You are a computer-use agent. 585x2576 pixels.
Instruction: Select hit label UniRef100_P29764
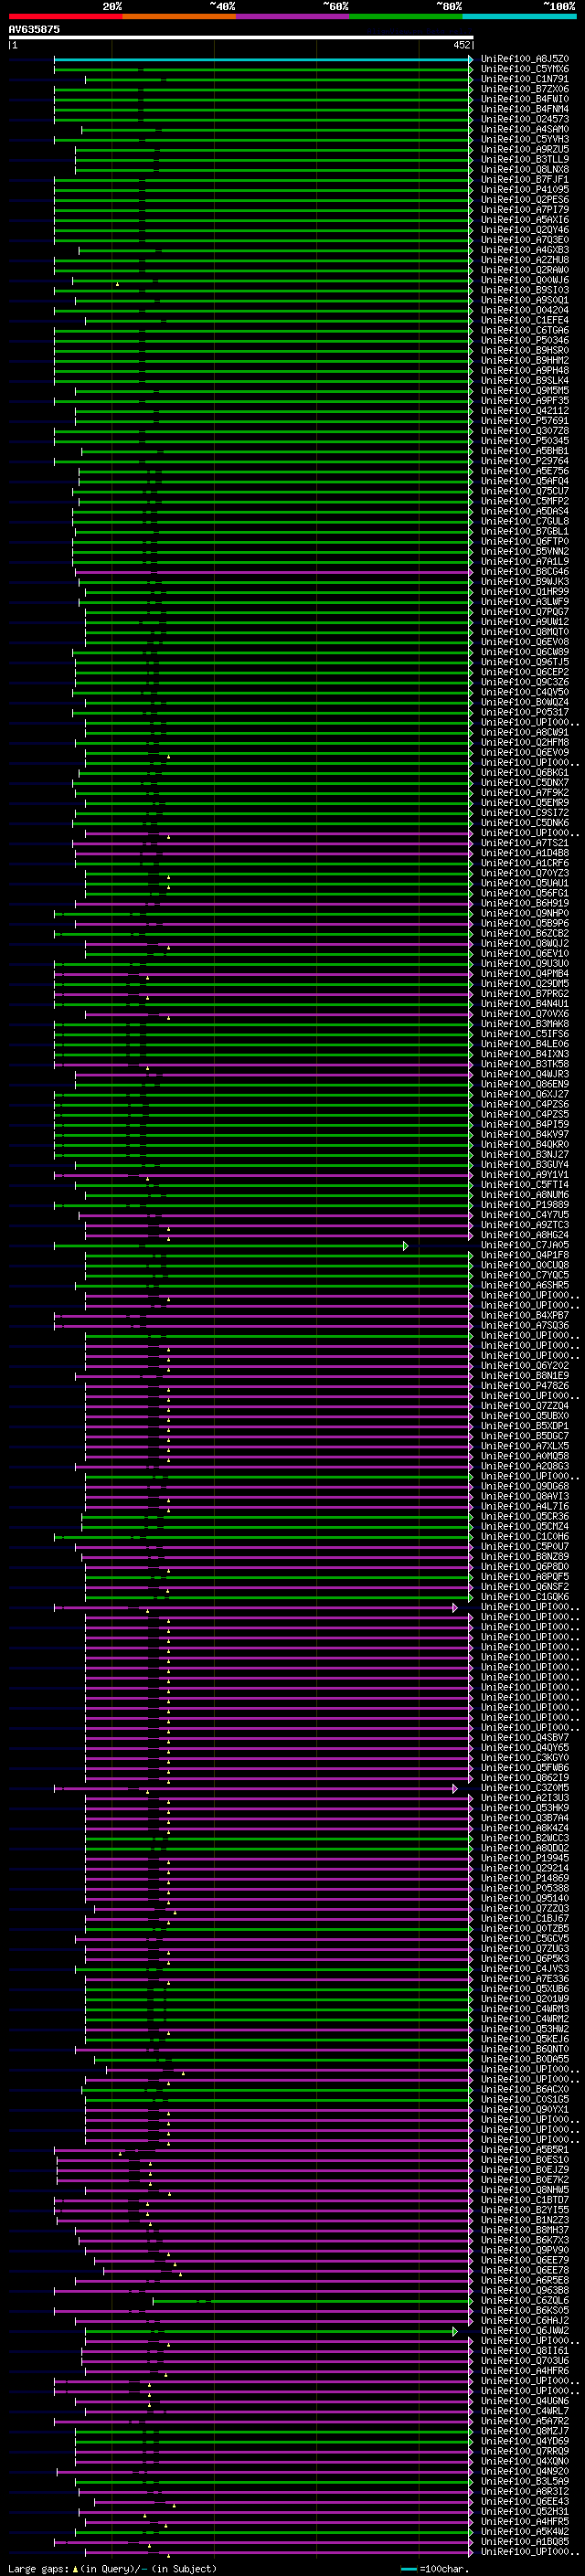tap(525, 461)
